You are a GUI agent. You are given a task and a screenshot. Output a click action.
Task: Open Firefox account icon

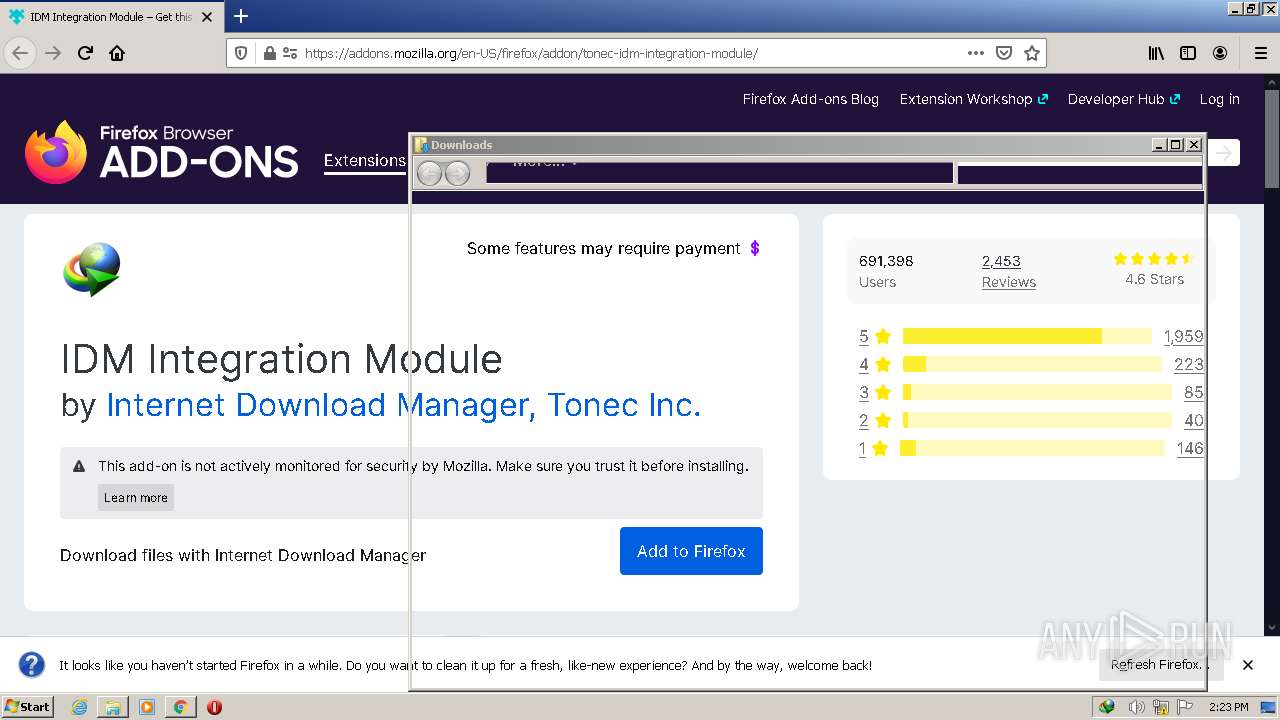[1220, 53]
